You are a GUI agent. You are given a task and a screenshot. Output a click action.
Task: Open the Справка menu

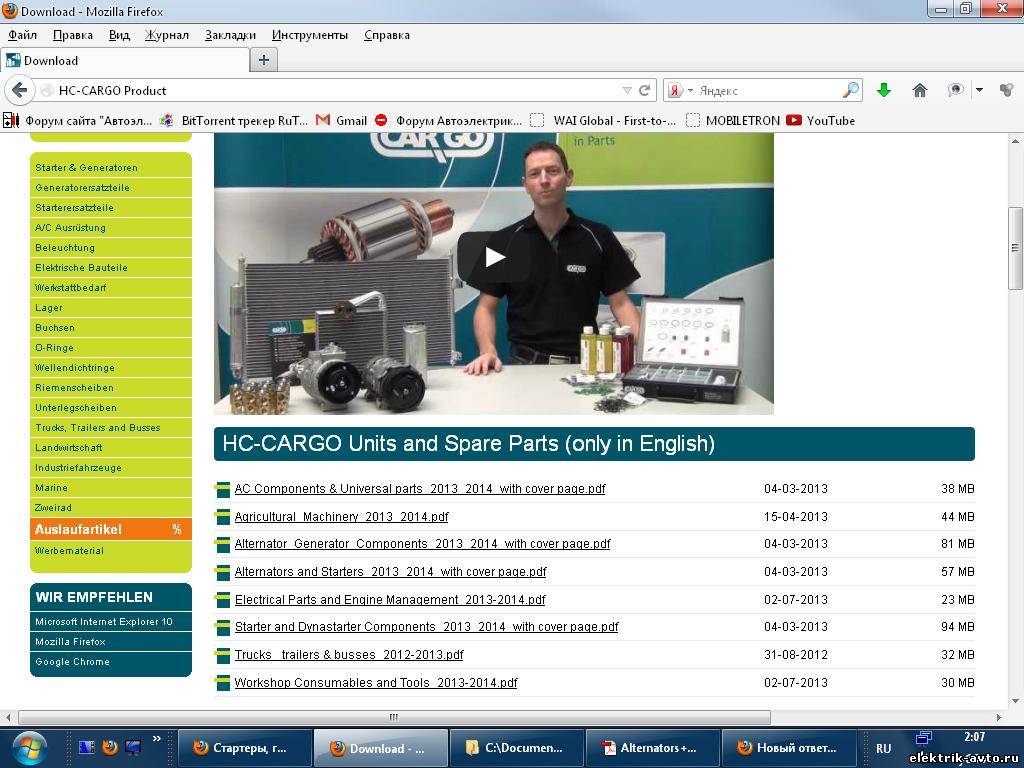387,35
